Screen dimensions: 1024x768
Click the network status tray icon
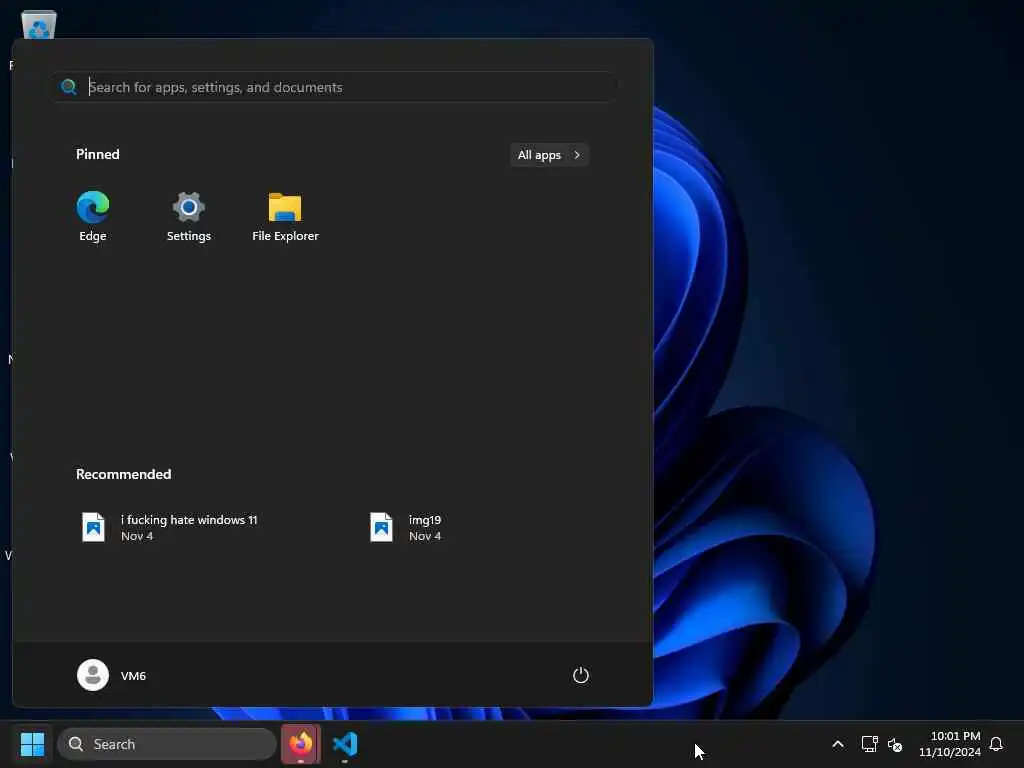pyautogui.click(x=869, y=744)
